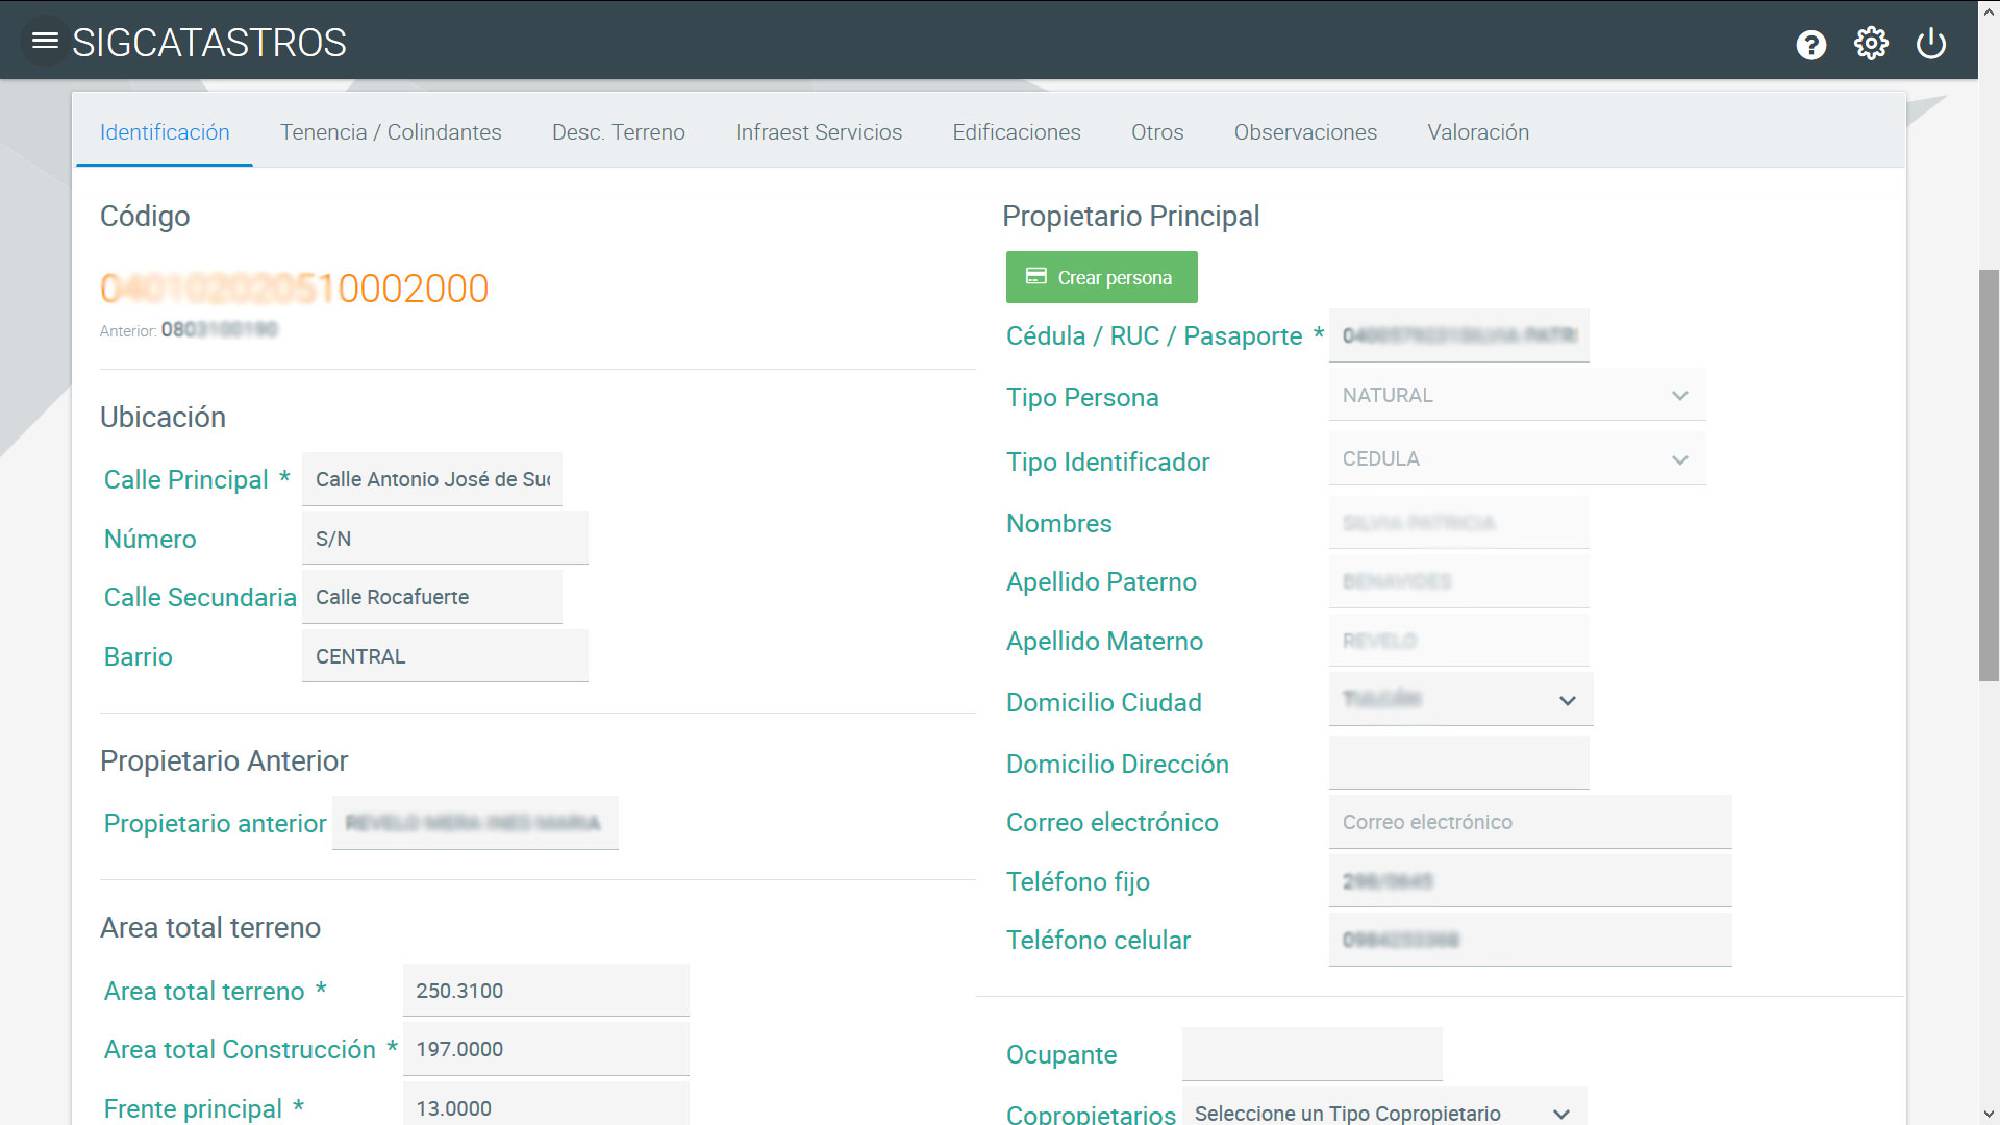2000x1125 pixels.
Task: Open the help question-mark icon
Action: 1811,44
